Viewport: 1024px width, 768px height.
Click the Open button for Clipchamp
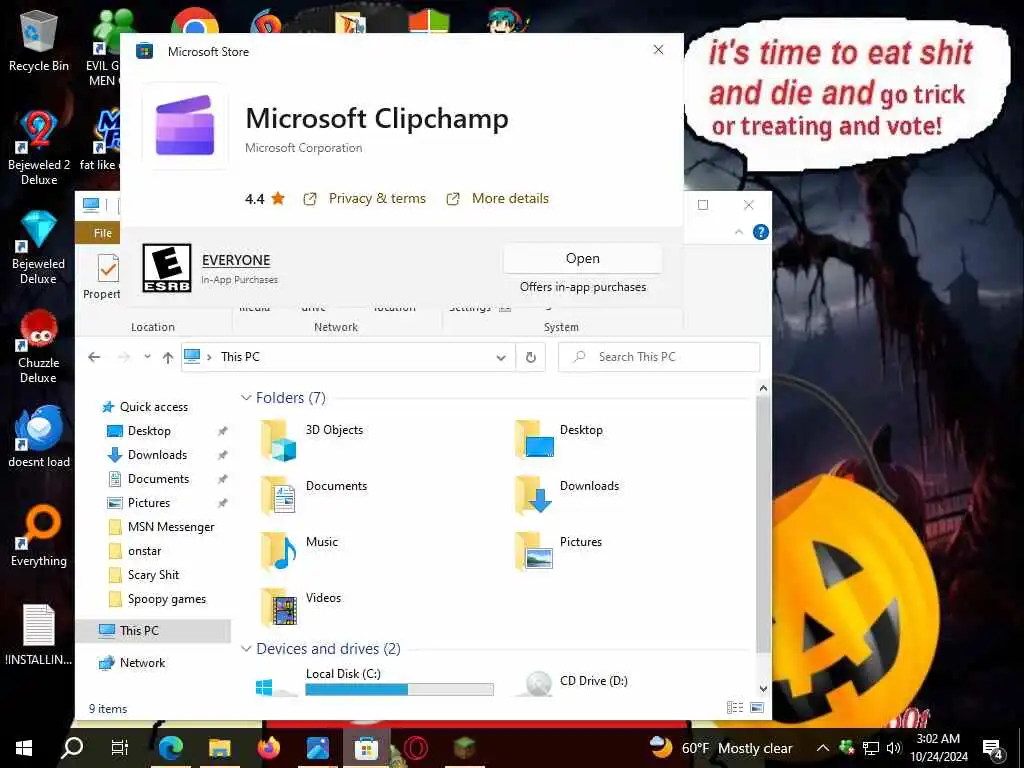(583, 259)
